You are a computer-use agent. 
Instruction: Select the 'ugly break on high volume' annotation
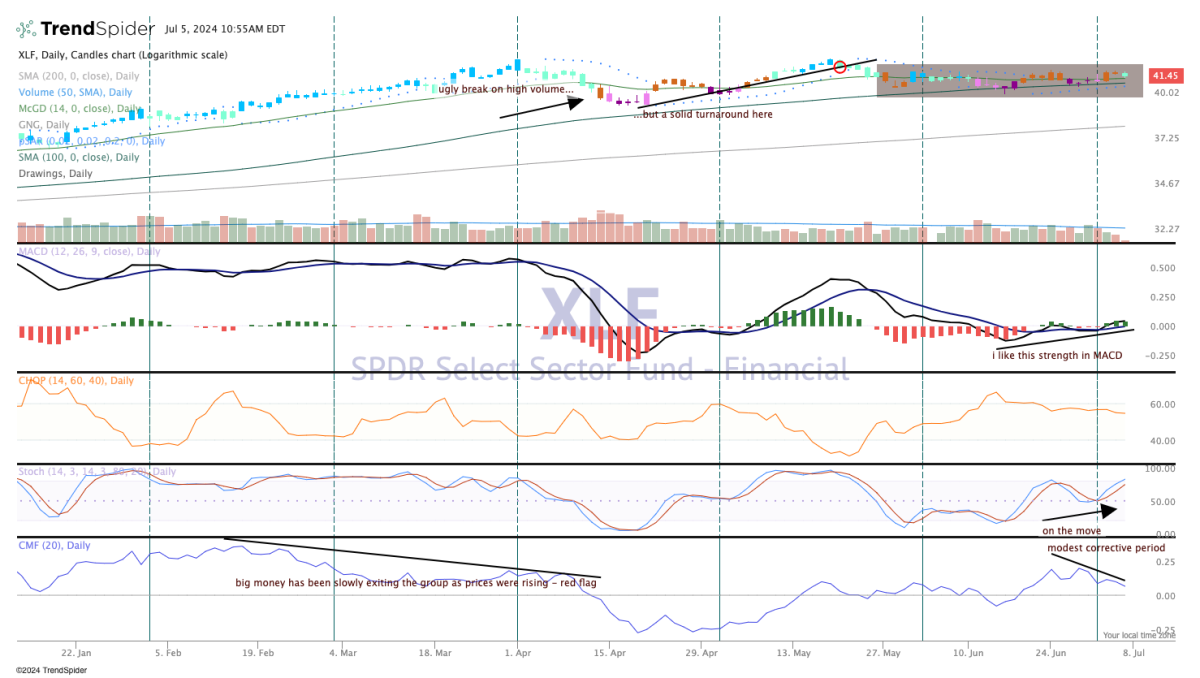click(506, 89)
